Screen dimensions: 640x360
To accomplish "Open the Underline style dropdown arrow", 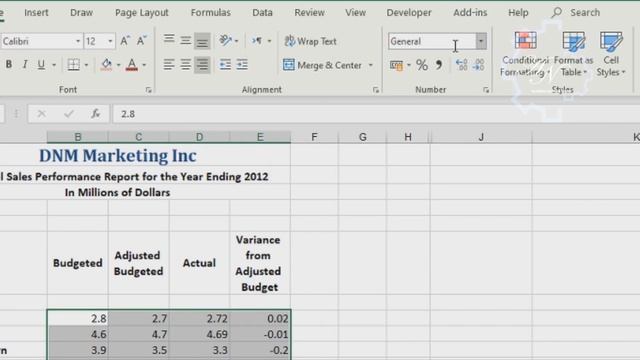I will point(54,64).
